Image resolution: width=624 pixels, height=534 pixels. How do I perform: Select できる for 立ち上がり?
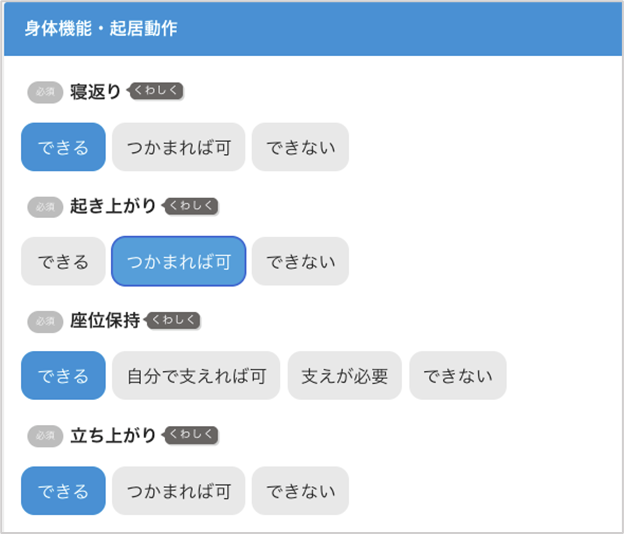click(63, 491)
